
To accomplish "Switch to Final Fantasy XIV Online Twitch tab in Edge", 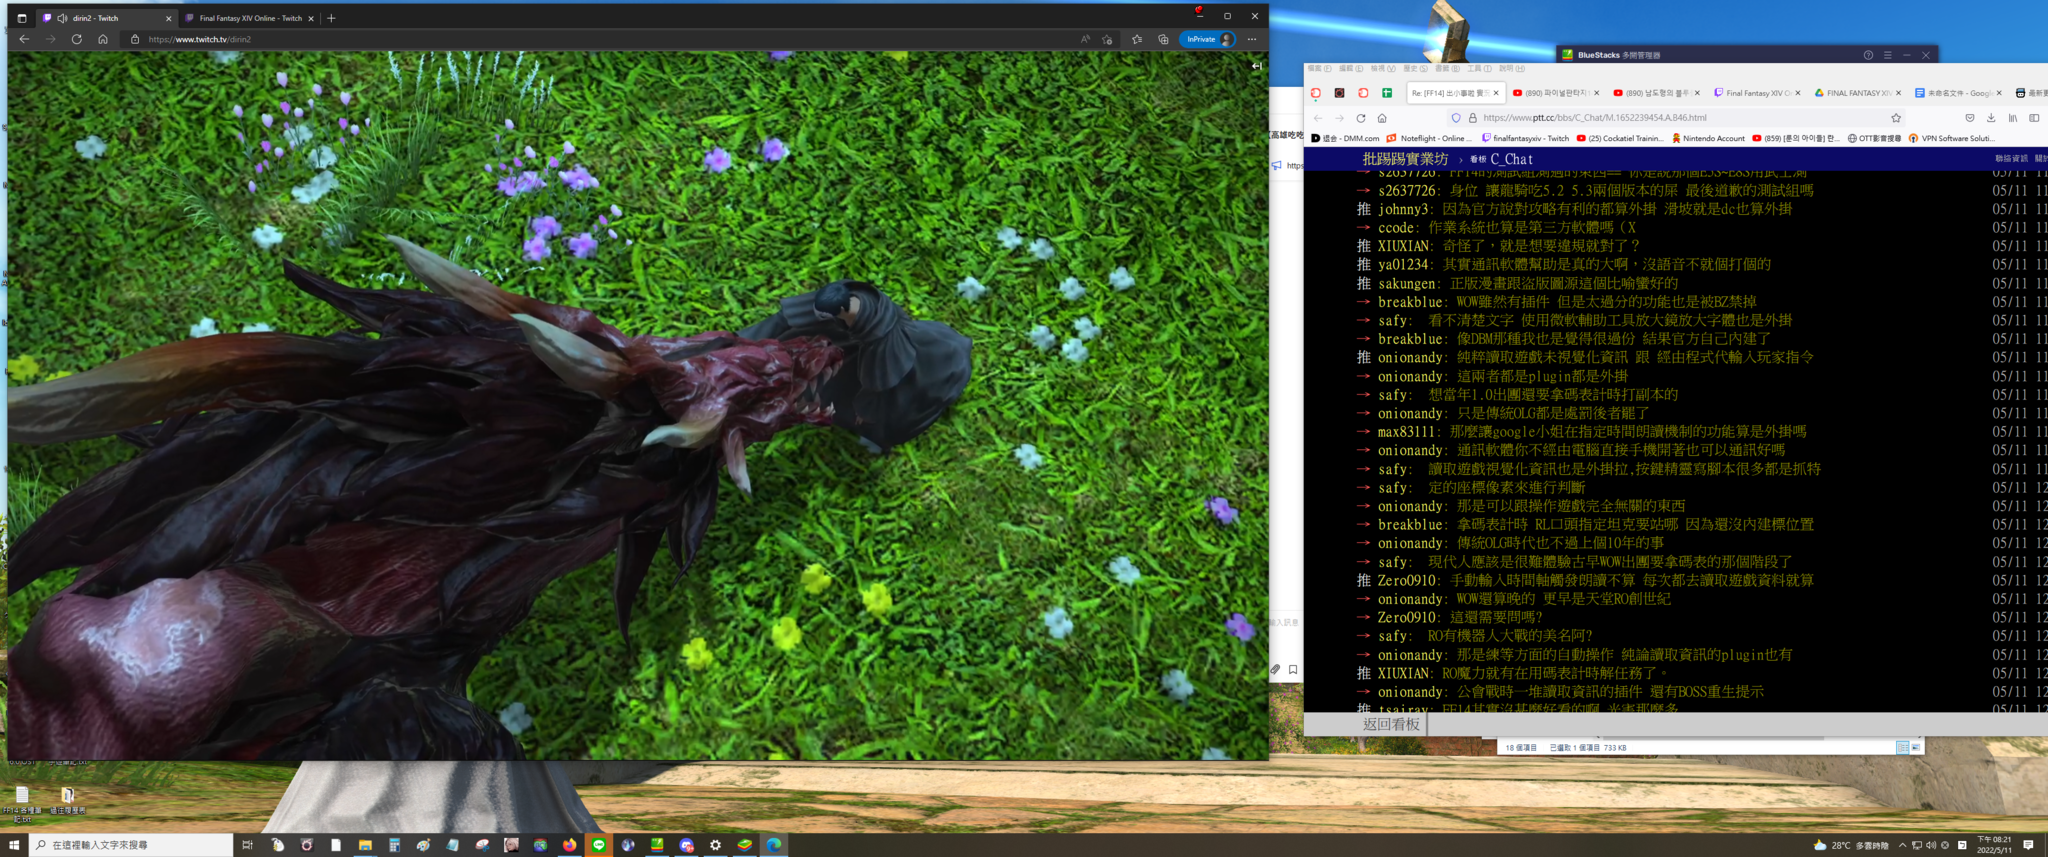I will pyautogui.click(x=250, y=18).
